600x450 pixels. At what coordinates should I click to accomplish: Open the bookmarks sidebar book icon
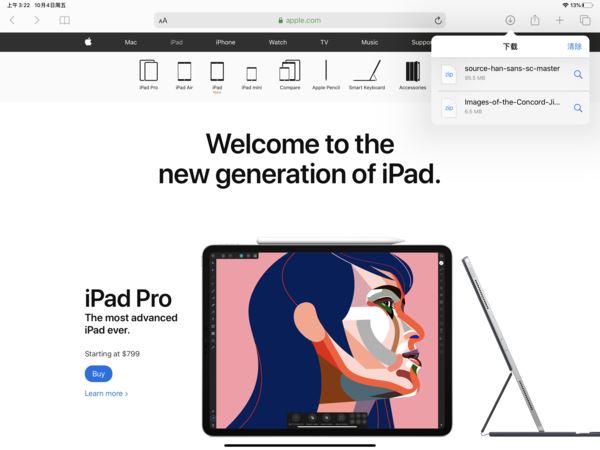pyautogui.click(x=64, y=20)
